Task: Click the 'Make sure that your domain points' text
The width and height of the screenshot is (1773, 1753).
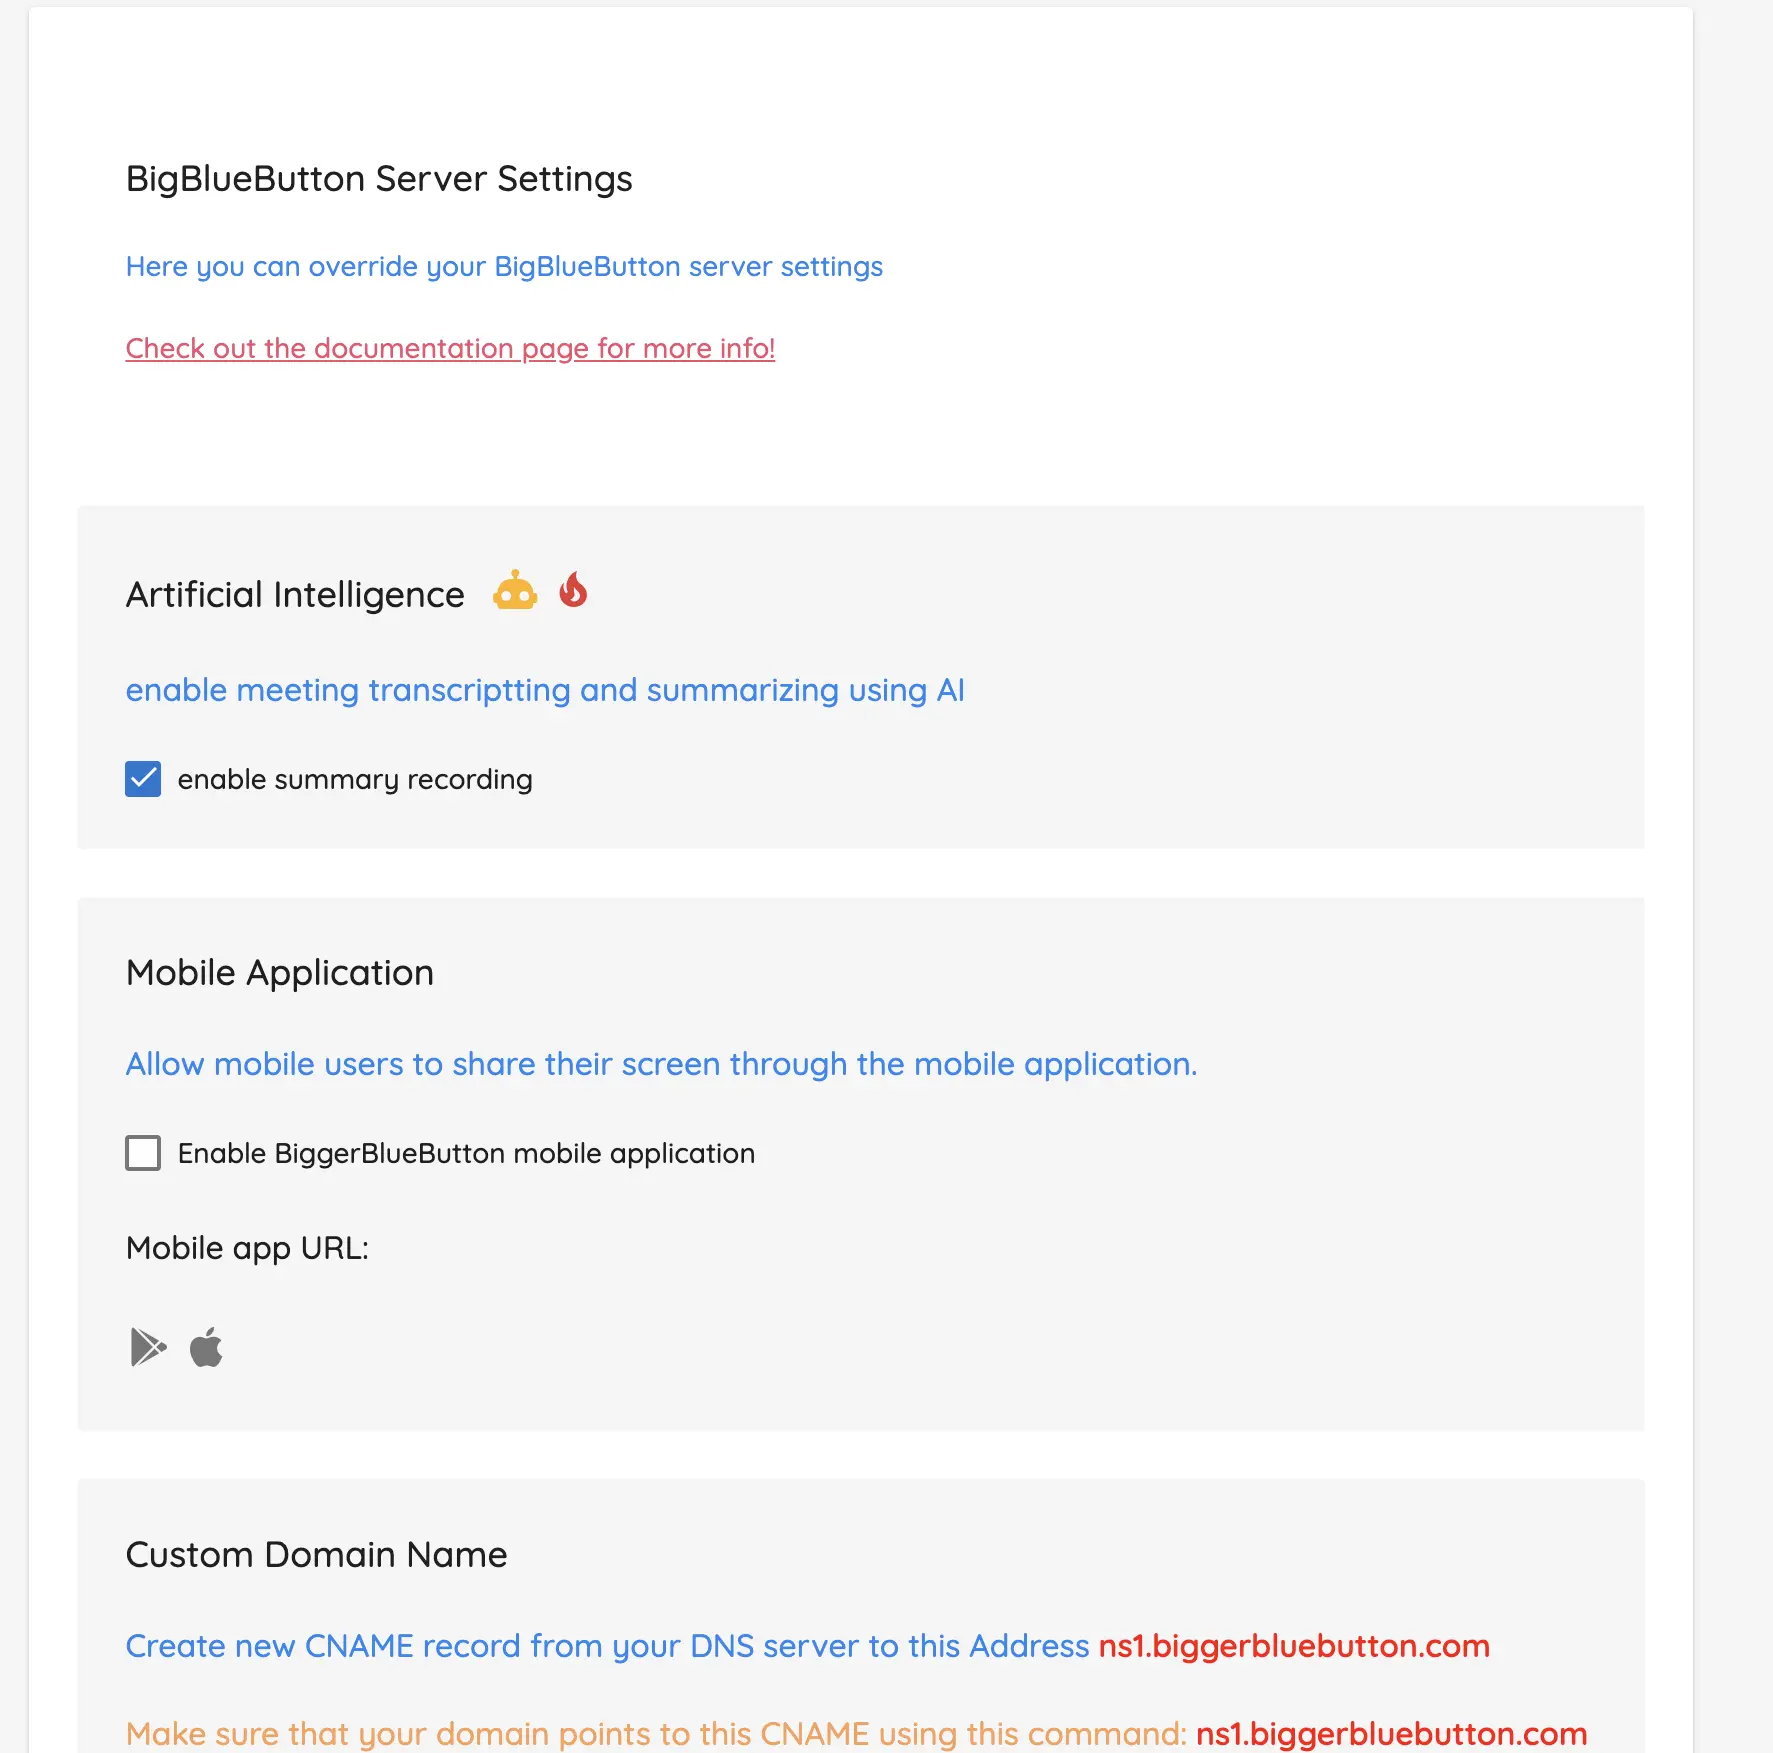Action: click(655, 1733)
